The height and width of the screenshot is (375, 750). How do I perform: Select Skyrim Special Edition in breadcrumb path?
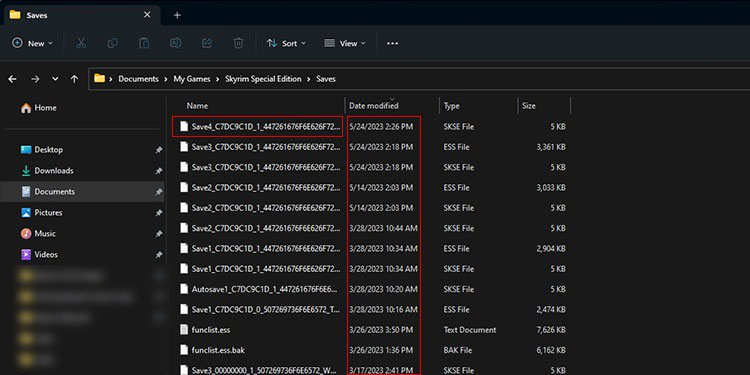(263, 79)
